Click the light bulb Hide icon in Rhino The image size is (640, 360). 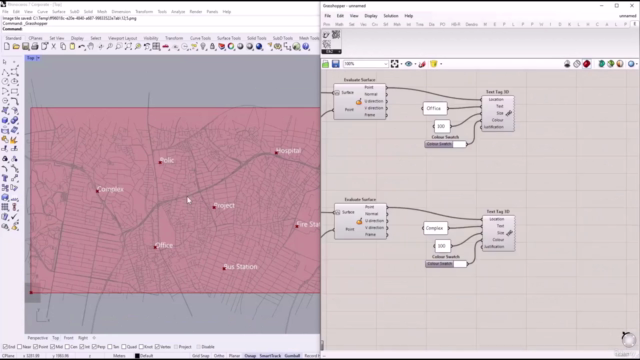203,47
